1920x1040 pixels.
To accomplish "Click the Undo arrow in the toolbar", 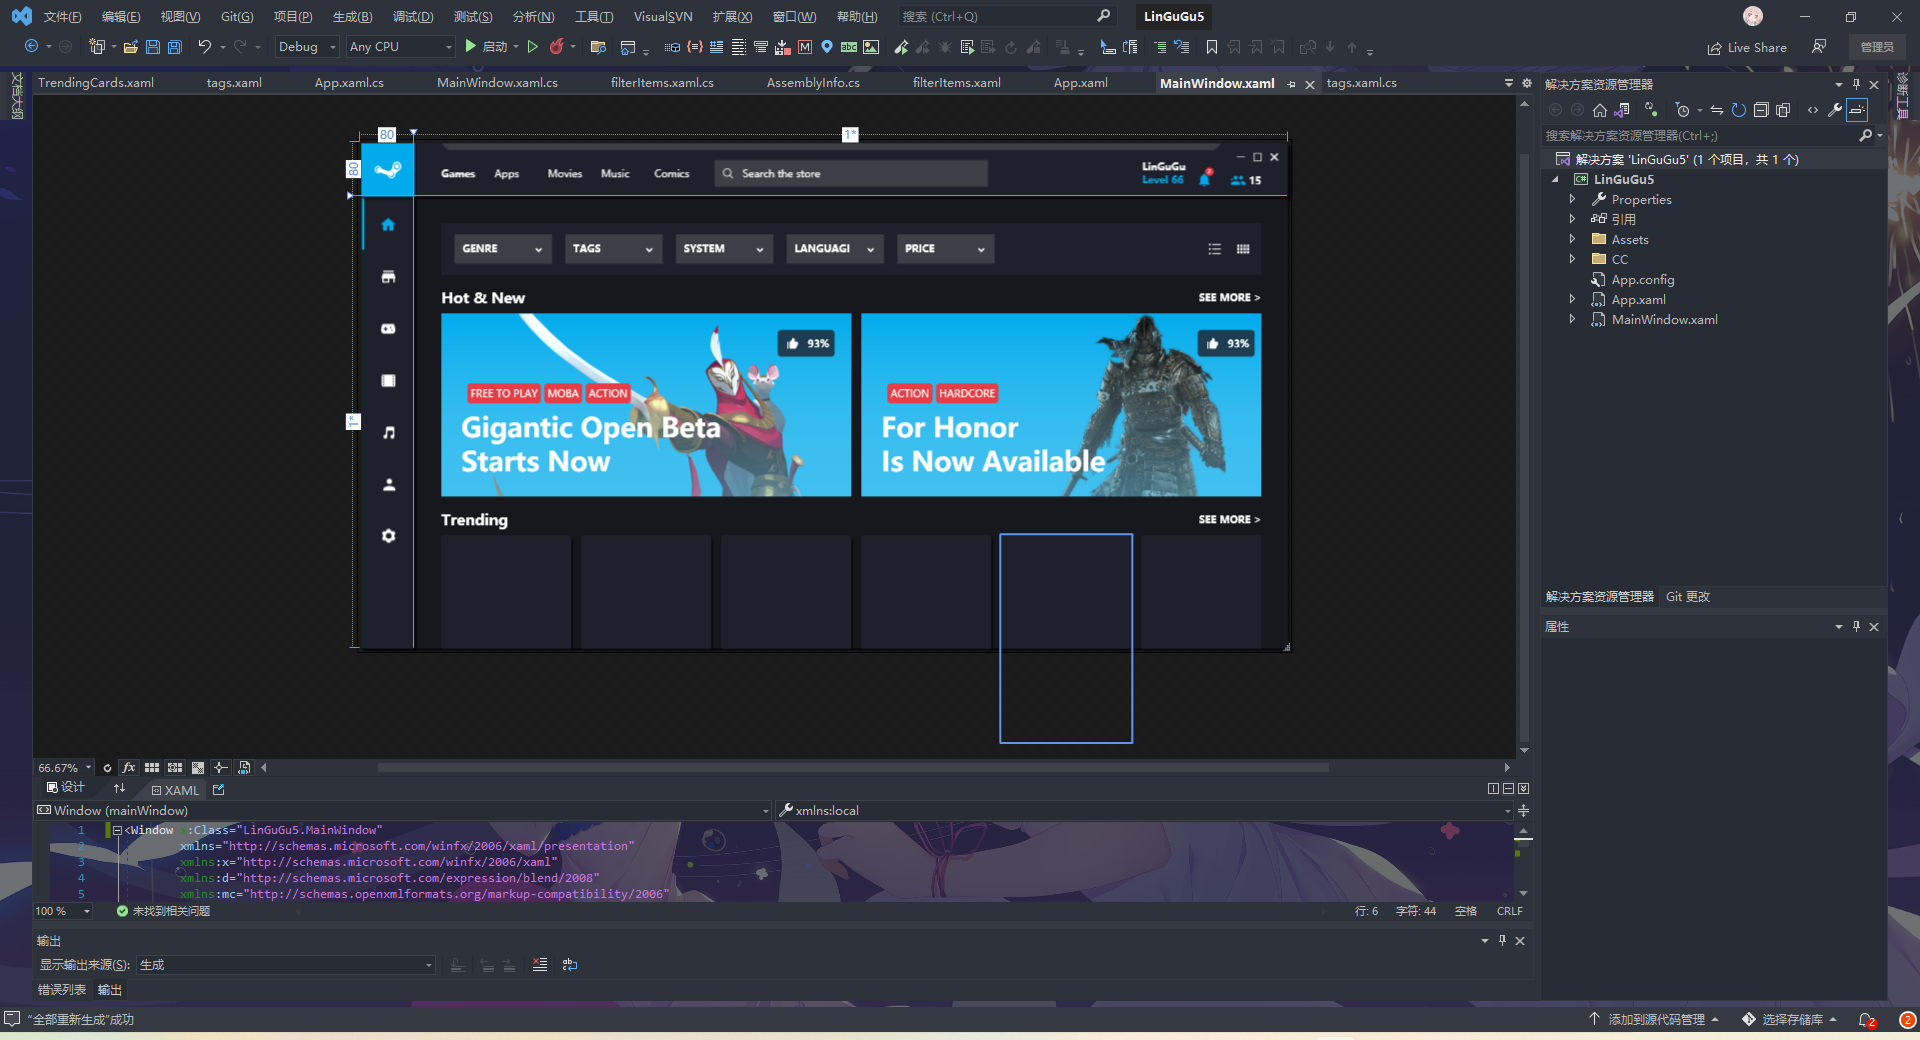I will pyautogui.click(x=204, y=46).
